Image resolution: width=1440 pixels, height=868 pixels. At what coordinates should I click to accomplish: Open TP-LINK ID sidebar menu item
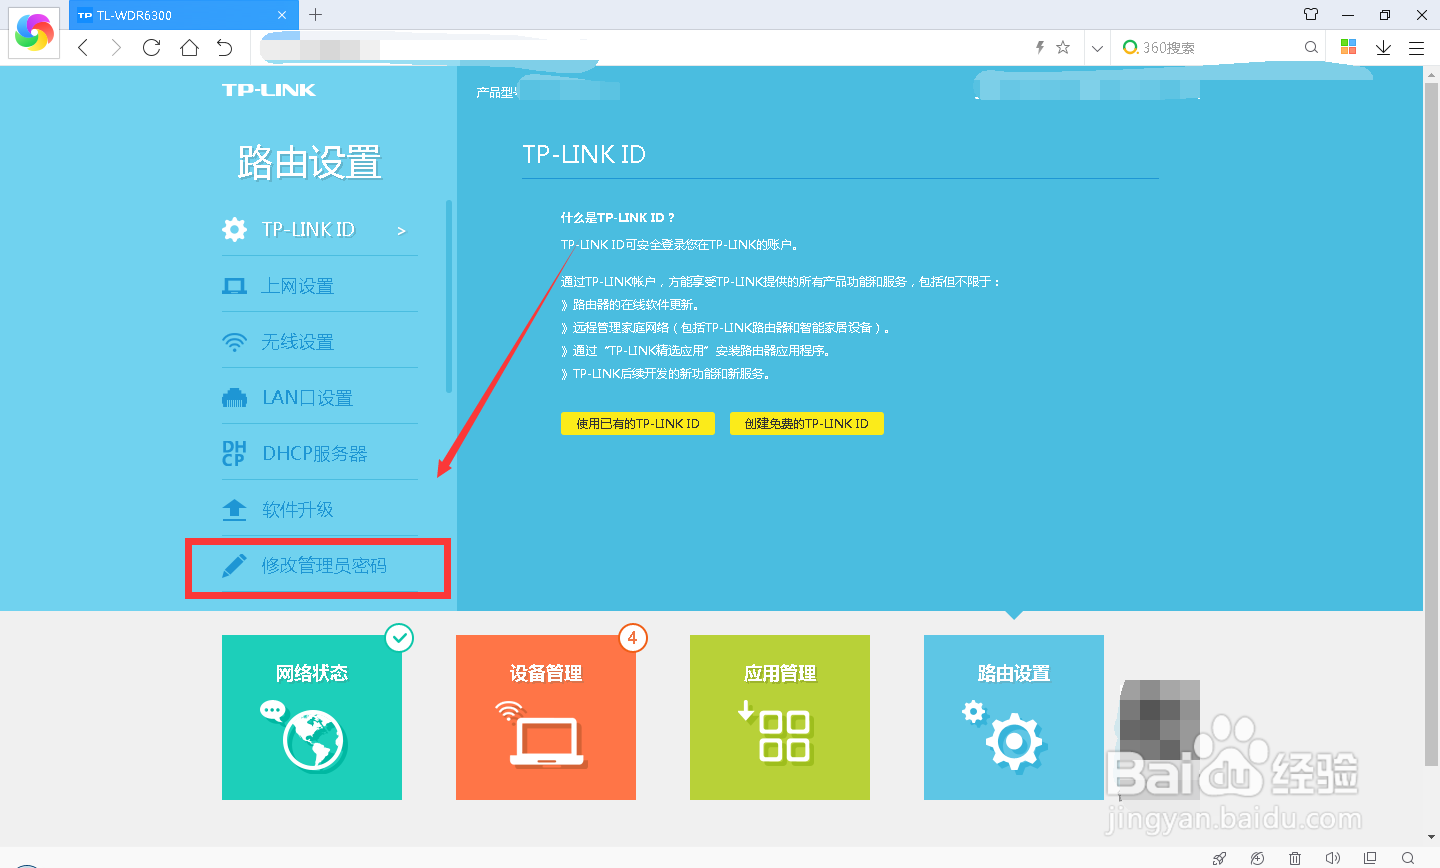320,229
